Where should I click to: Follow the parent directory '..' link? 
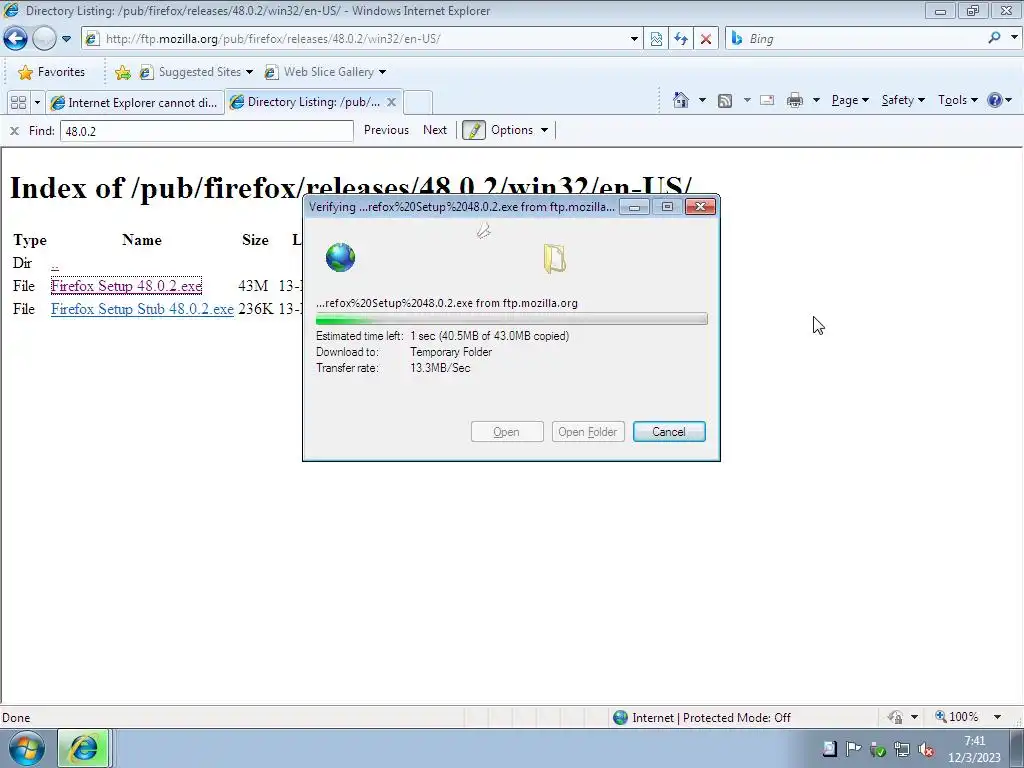click(54, 263)
